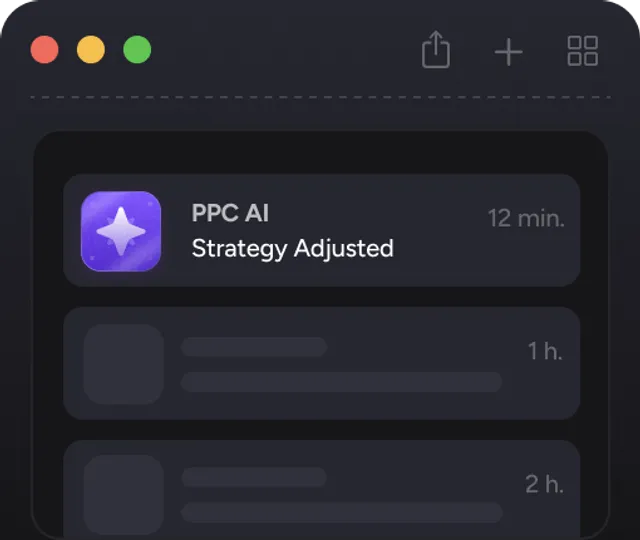Click the "2 h." timestamp
The height and width of the screenshot is (540, 640).
(544, 484)
